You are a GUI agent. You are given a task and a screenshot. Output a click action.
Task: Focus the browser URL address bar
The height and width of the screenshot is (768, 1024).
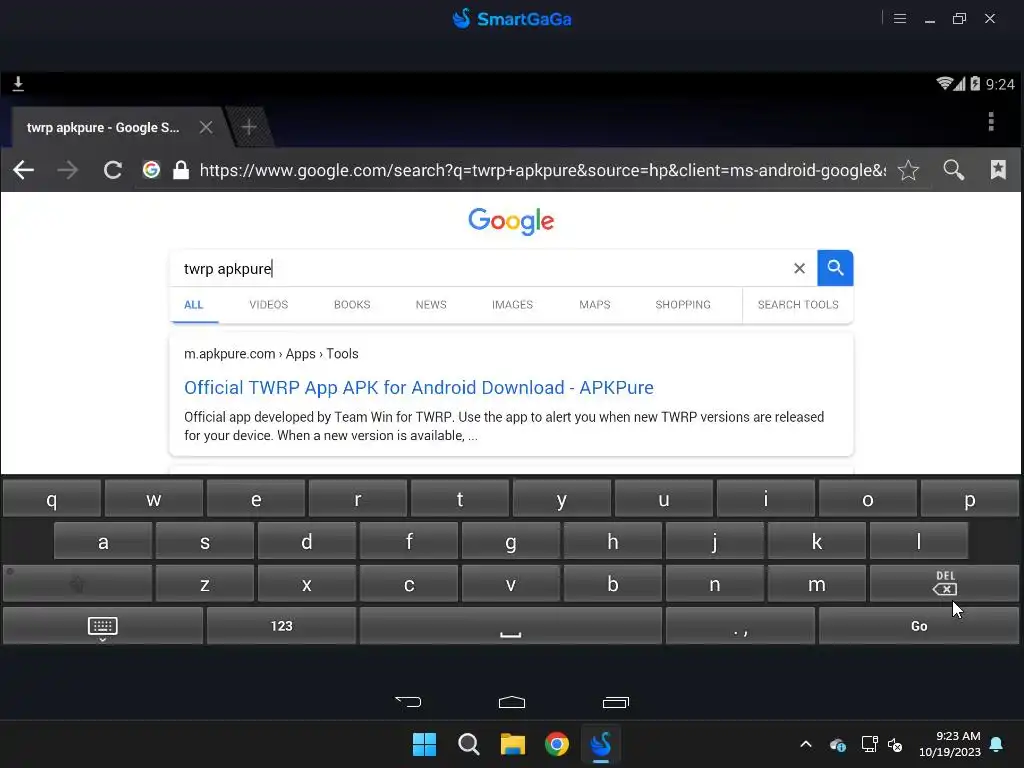(x=542, y=170)
